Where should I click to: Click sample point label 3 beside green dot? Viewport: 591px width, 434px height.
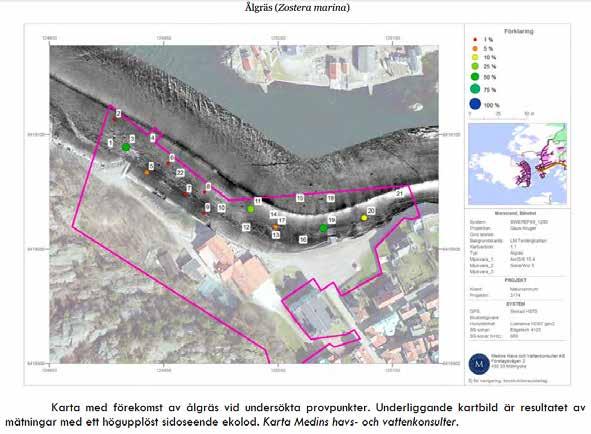pyautogui.click(x=132, y=138)
